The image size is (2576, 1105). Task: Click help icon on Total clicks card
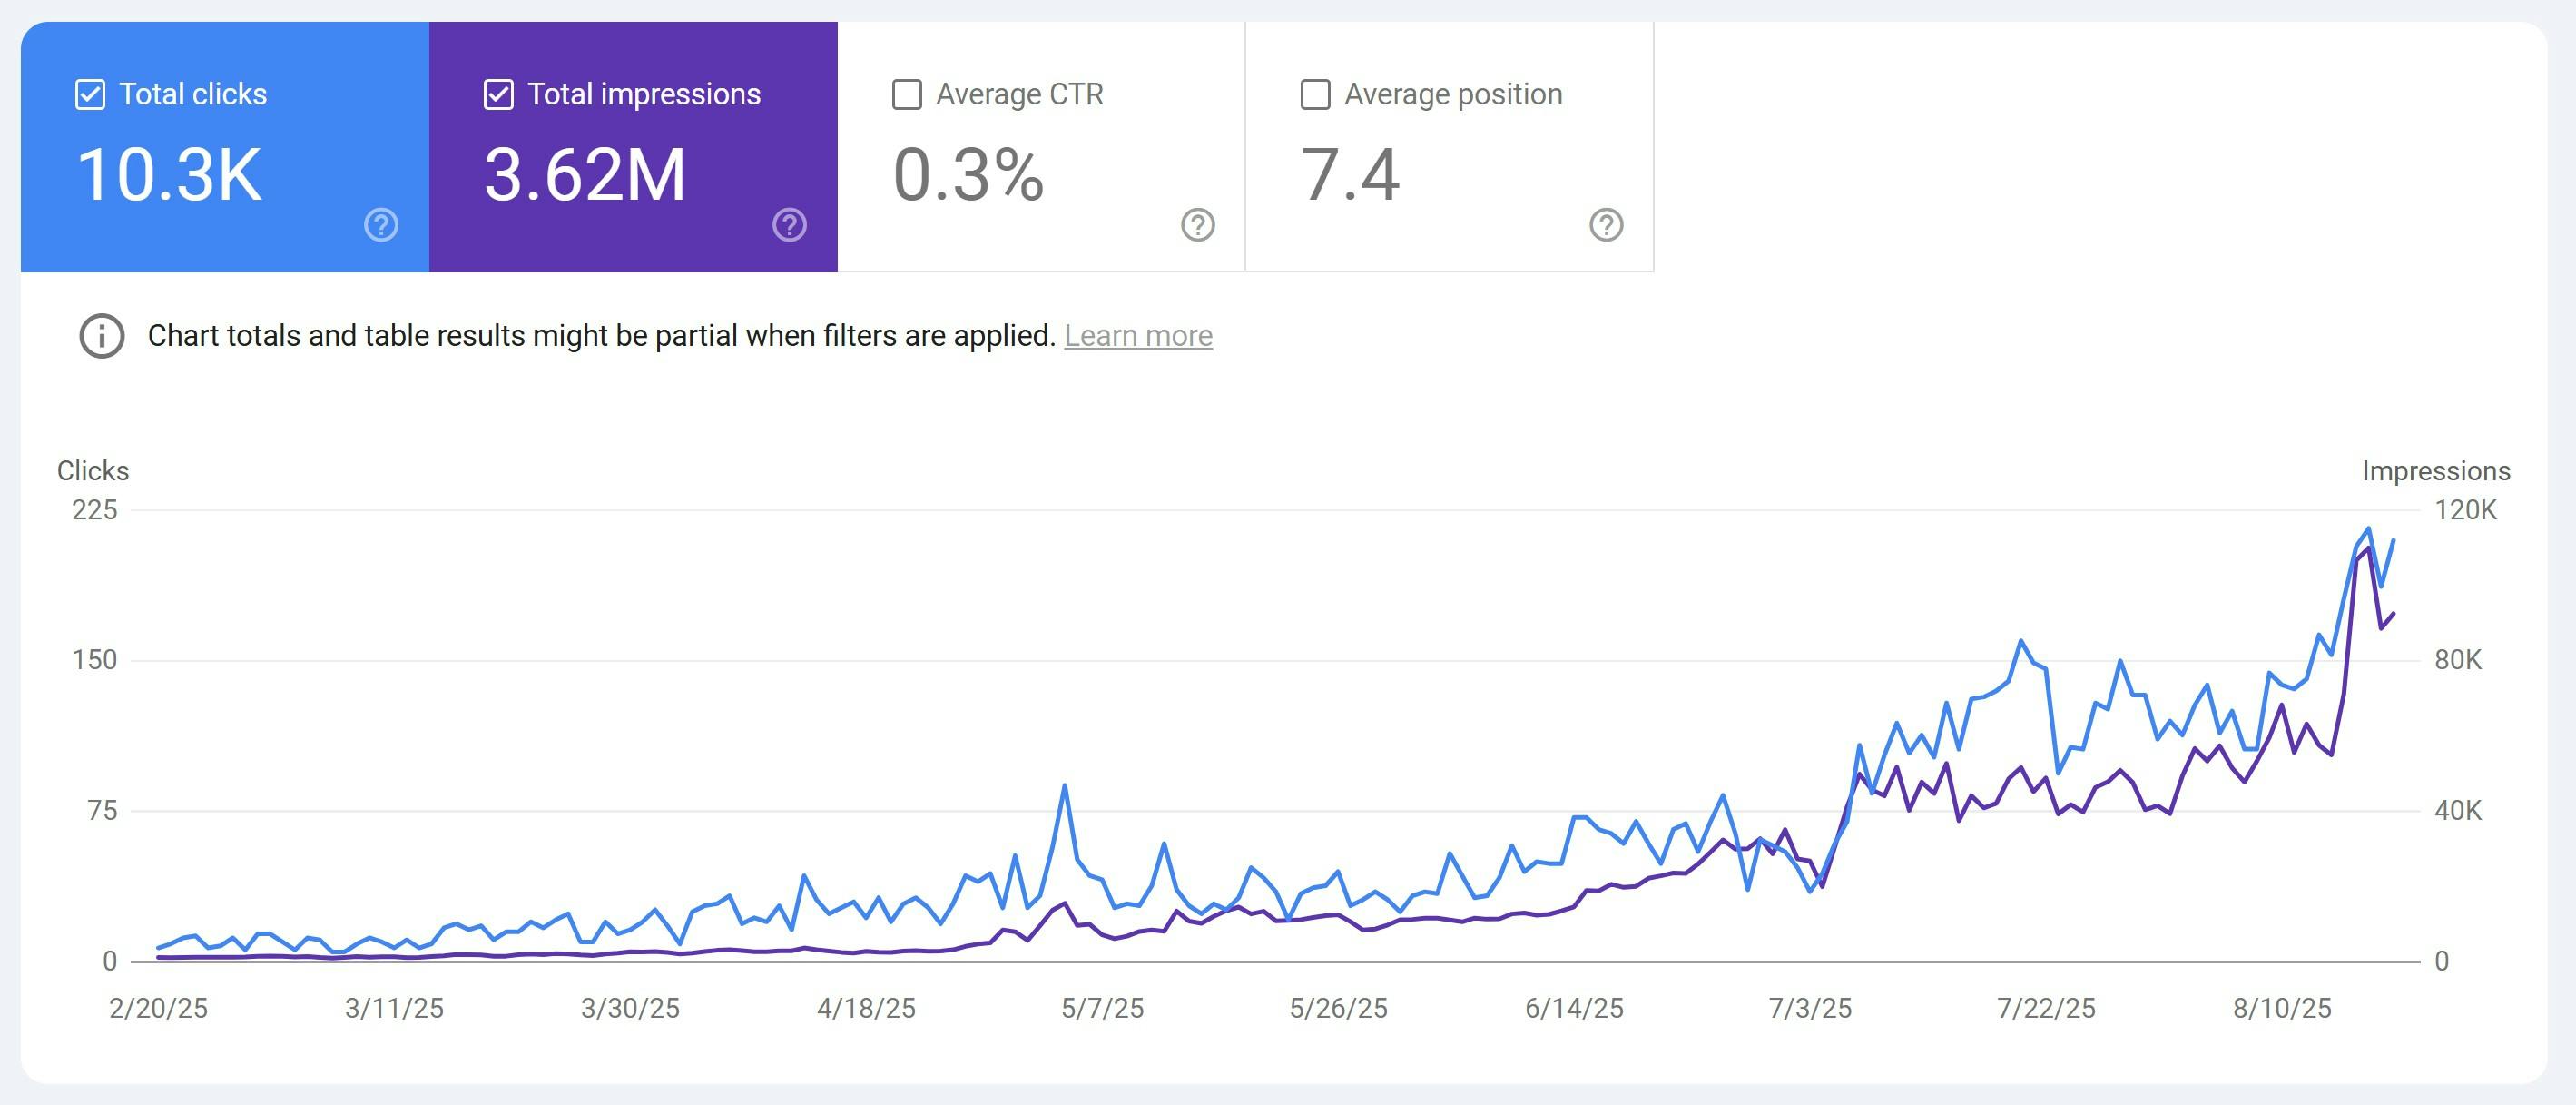[x=381, y=225]
